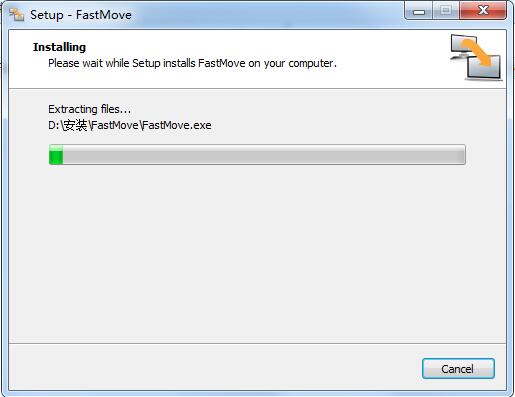
Task: Click the Setup installer icon in title bar
Action: point(17,15)
